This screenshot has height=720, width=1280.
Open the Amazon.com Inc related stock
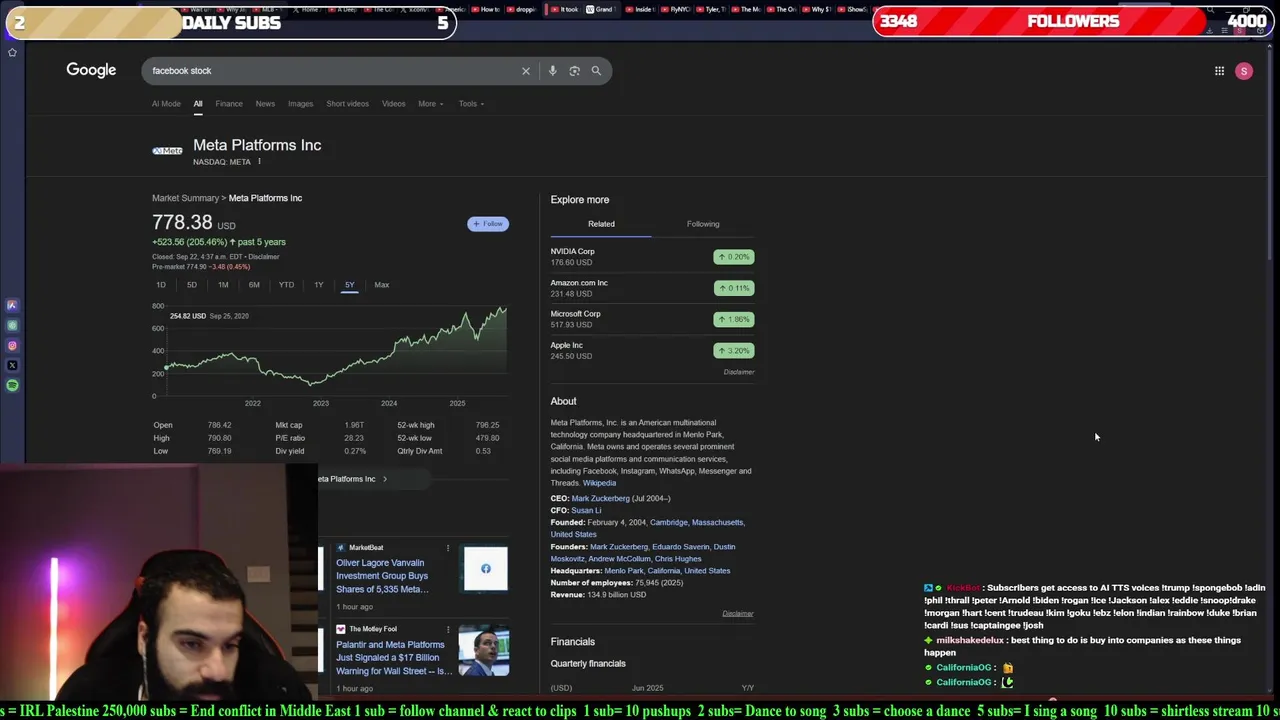pyautogui.click(x=652, y=288)
